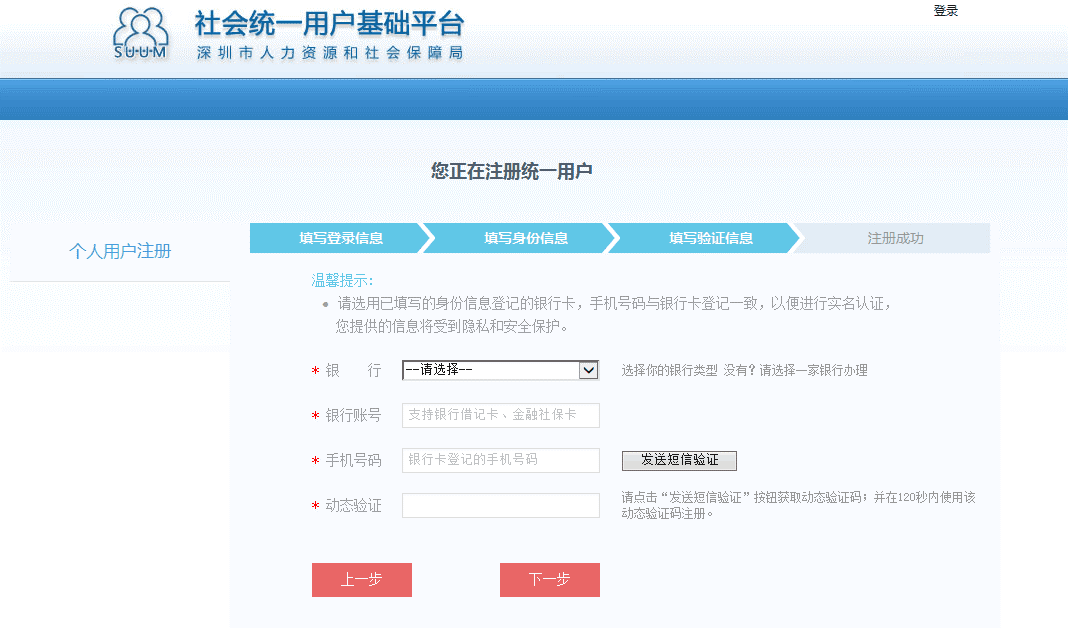This screenshot has height=628, width=1068.
Task: Focus the 手机号码 phone number field
Action: point(500,460)
